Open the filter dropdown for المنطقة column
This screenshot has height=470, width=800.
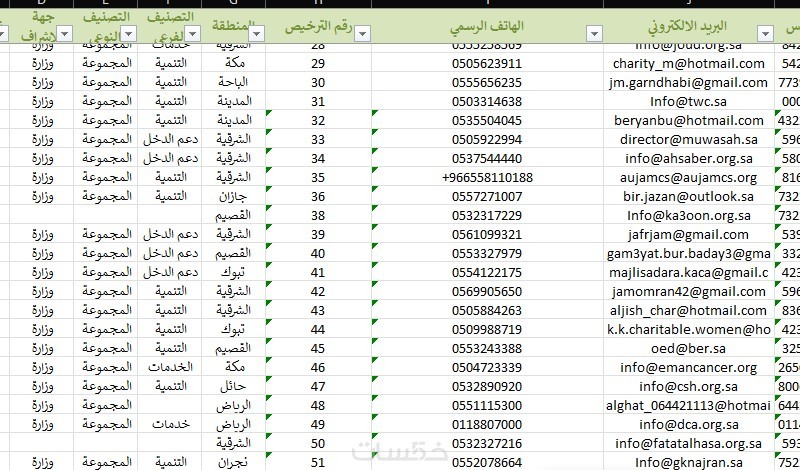(x=257, y=34)
